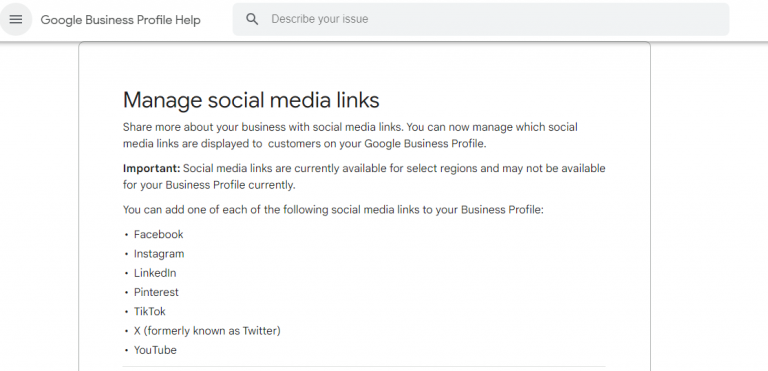Click the sentence "You can add one of each"
The image size is (768, 371).
(333, 210)
